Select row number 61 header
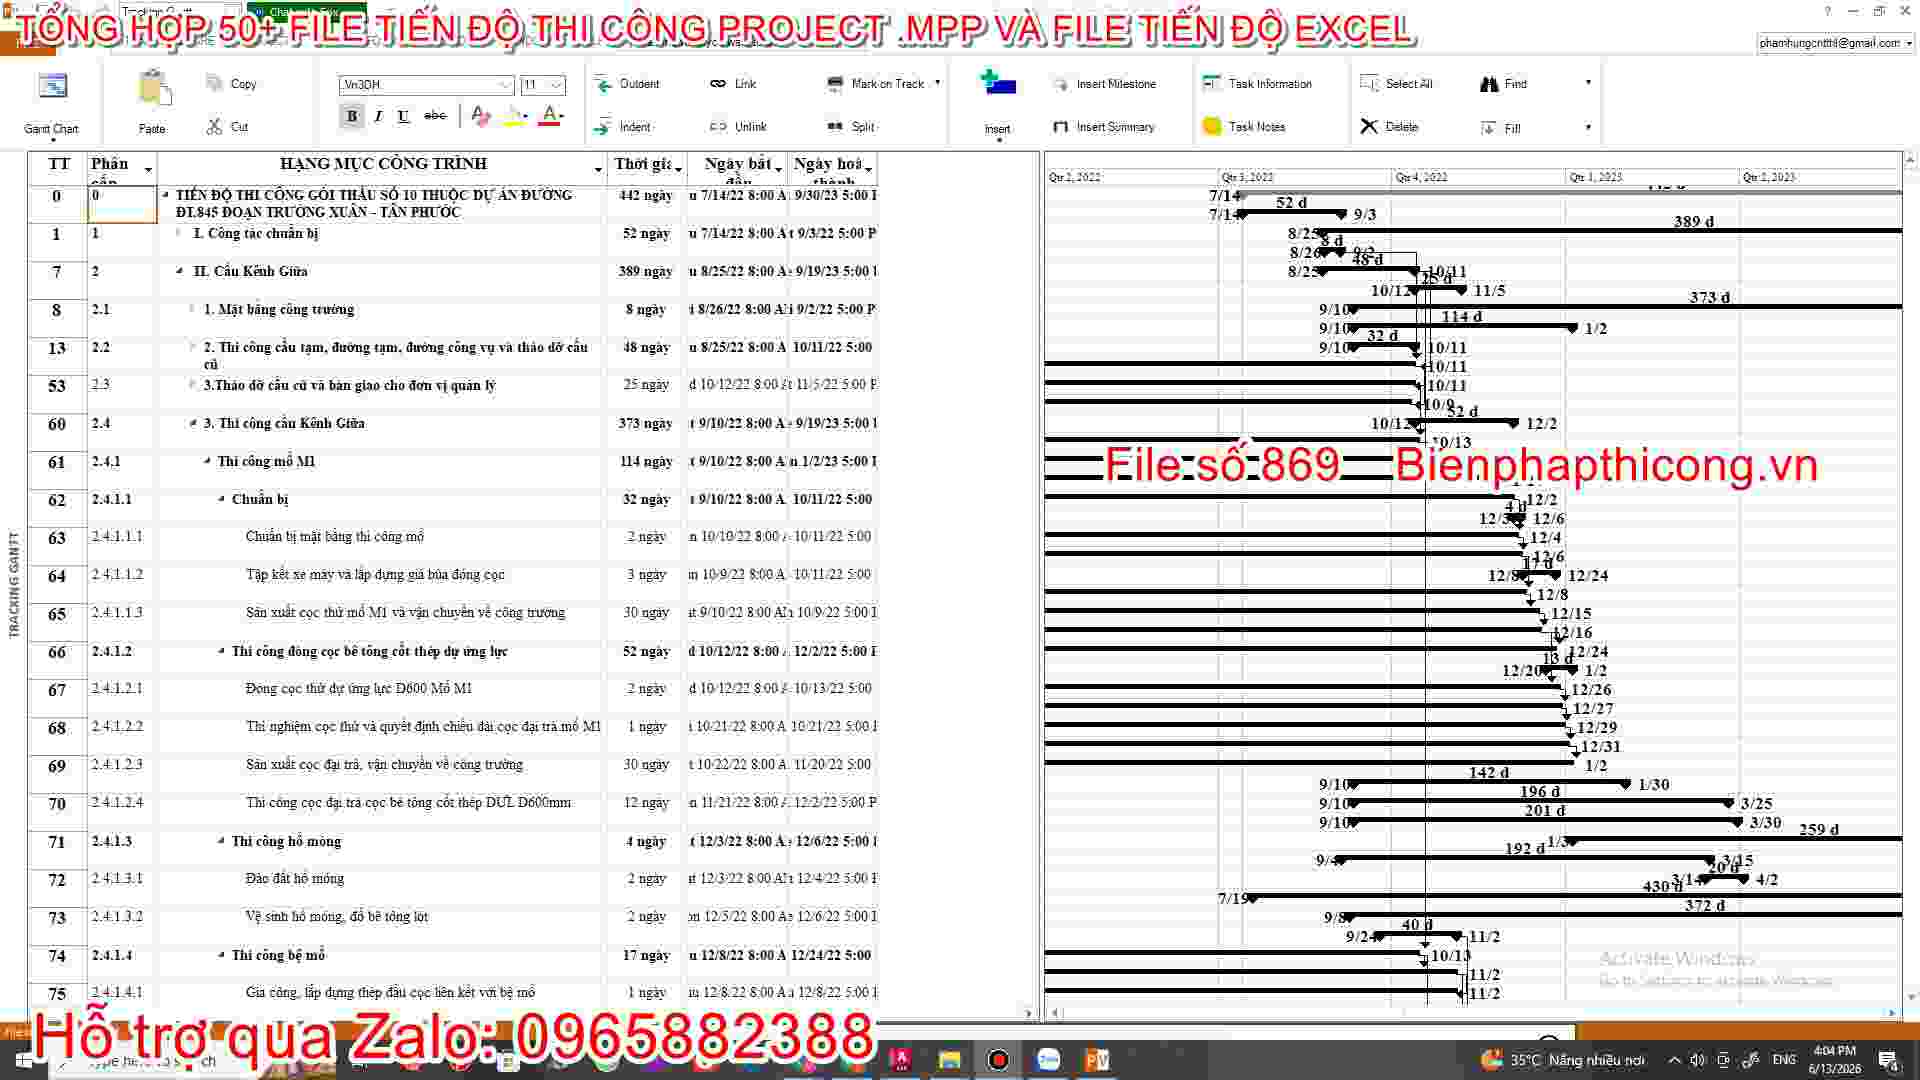The image size is (1920, 1080). (x=57, y=462)
